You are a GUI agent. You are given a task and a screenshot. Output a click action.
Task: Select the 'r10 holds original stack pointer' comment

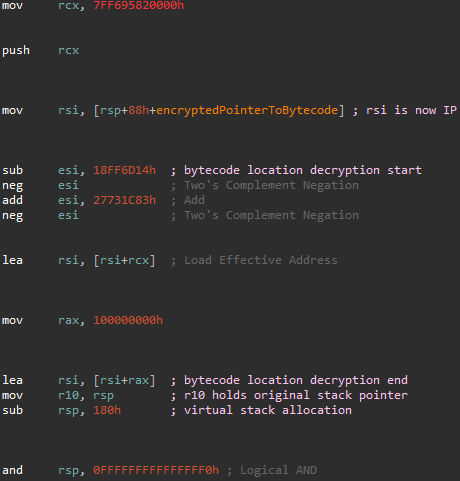click(x=296, y=395)
